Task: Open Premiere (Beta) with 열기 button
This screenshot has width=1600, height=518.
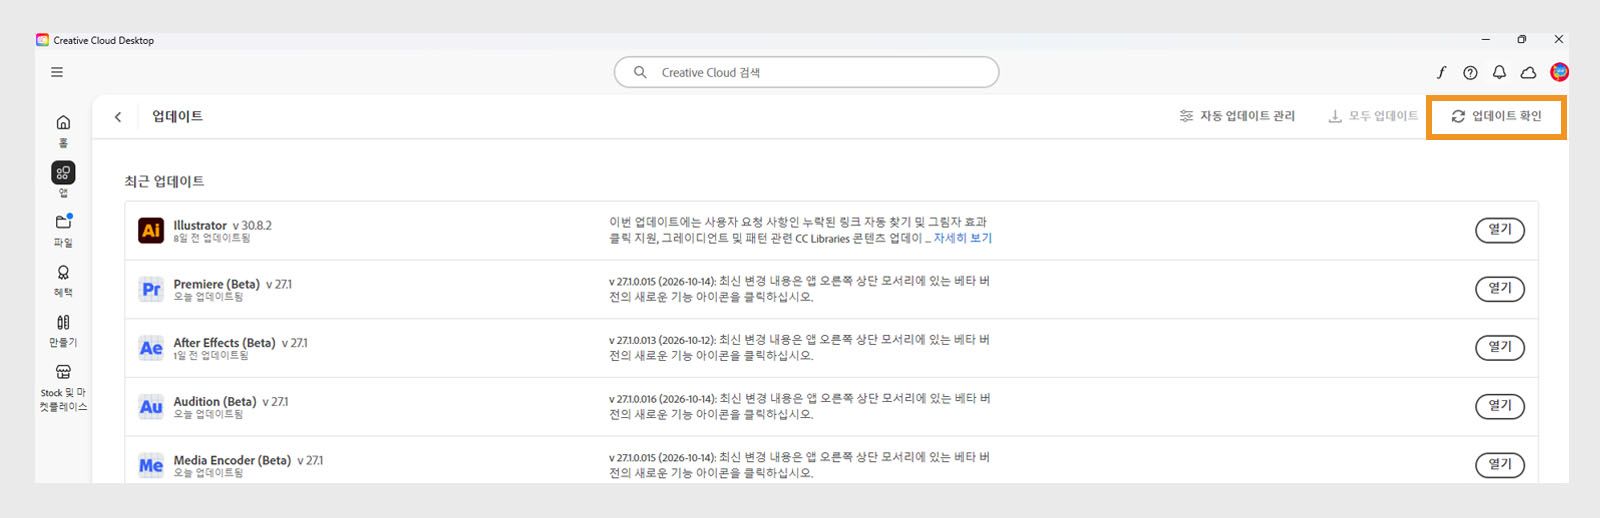Action: [x=1500, y=289]
